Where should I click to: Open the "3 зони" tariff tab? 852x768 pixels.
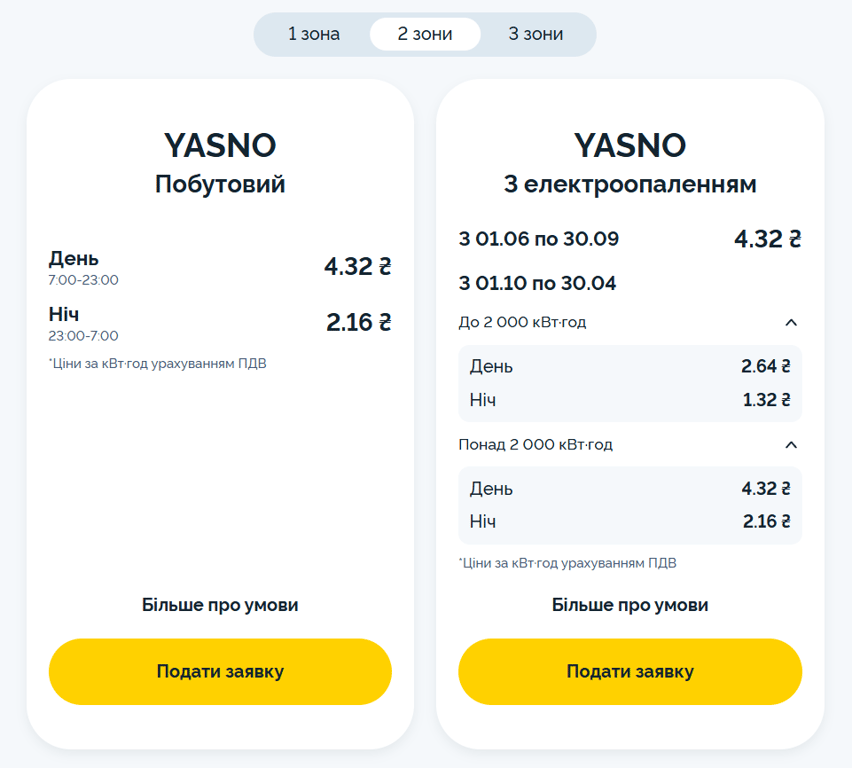point(535,34)
